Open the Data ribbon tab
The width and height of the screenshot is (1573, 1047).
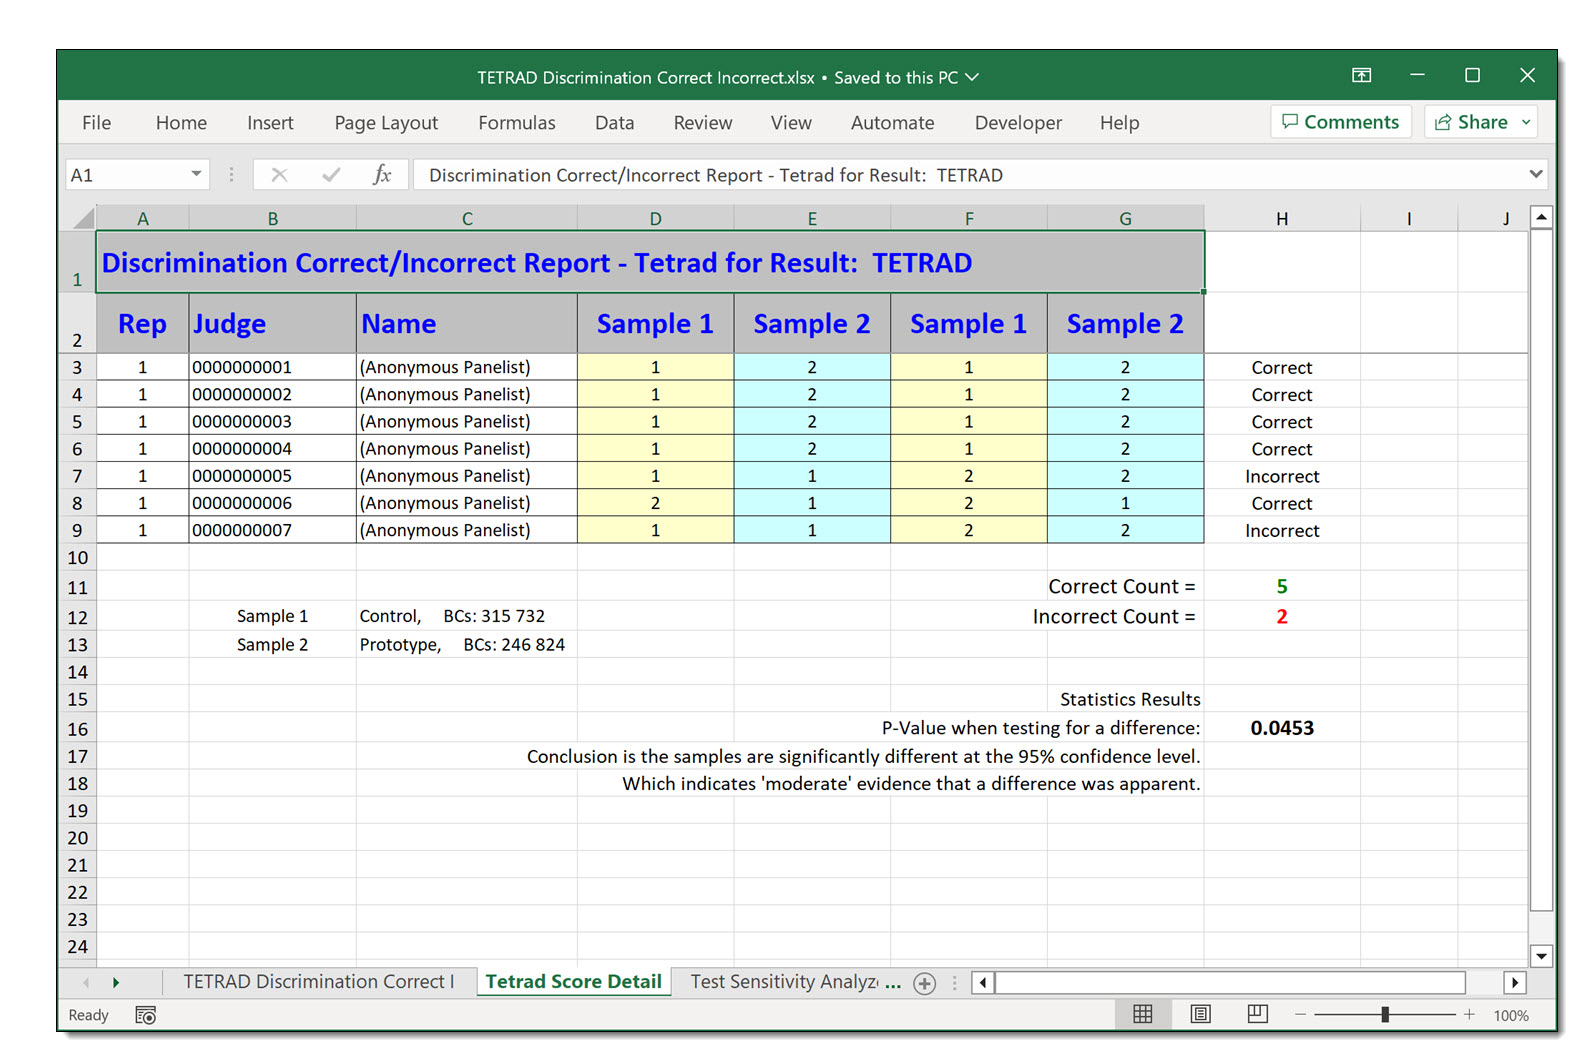(x=614, y=123)
